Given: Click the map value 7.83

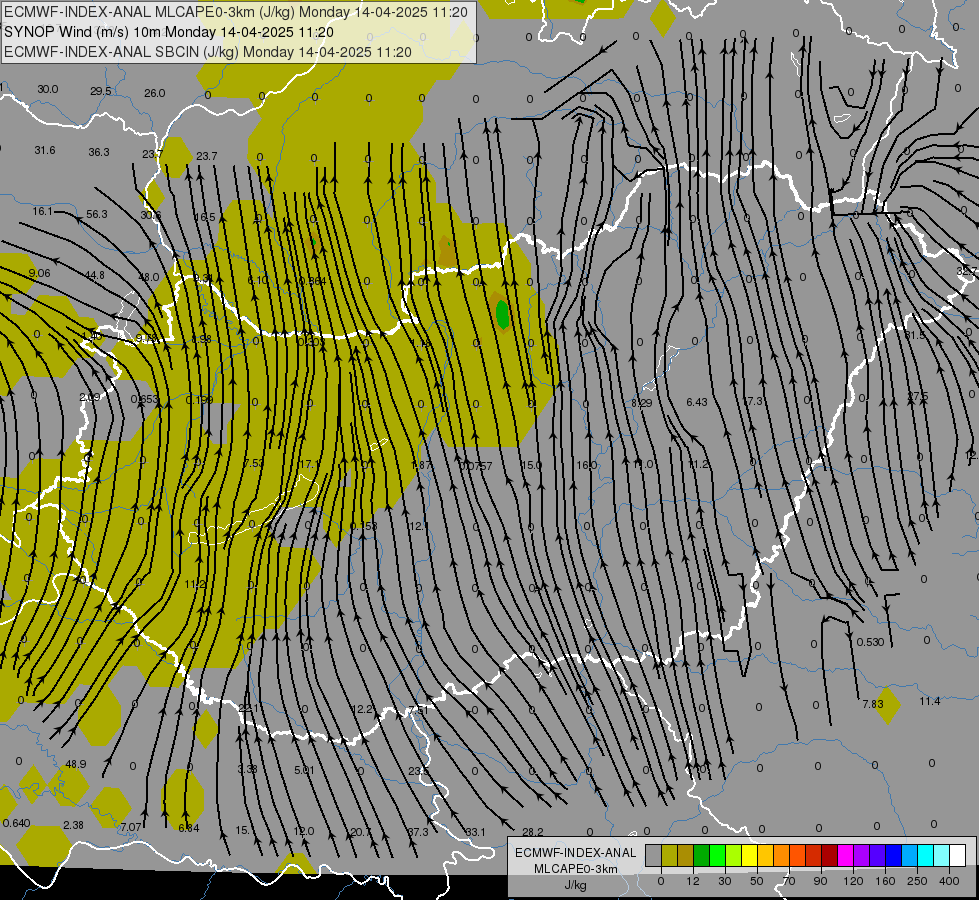Looking at the screenshot, I should 873,704.
